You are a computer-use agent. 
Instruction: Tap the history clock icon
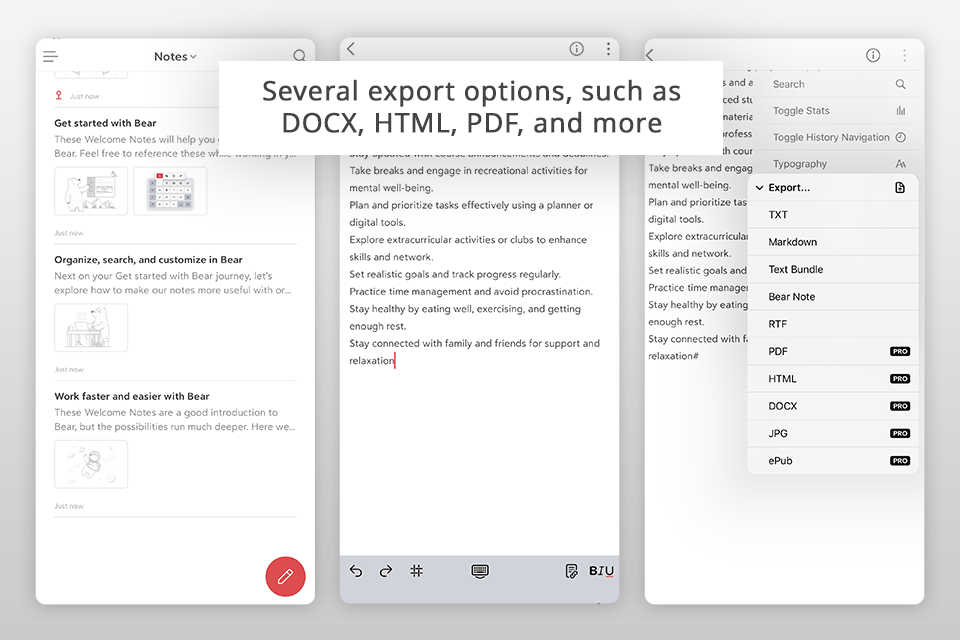[x=901, y=137]
